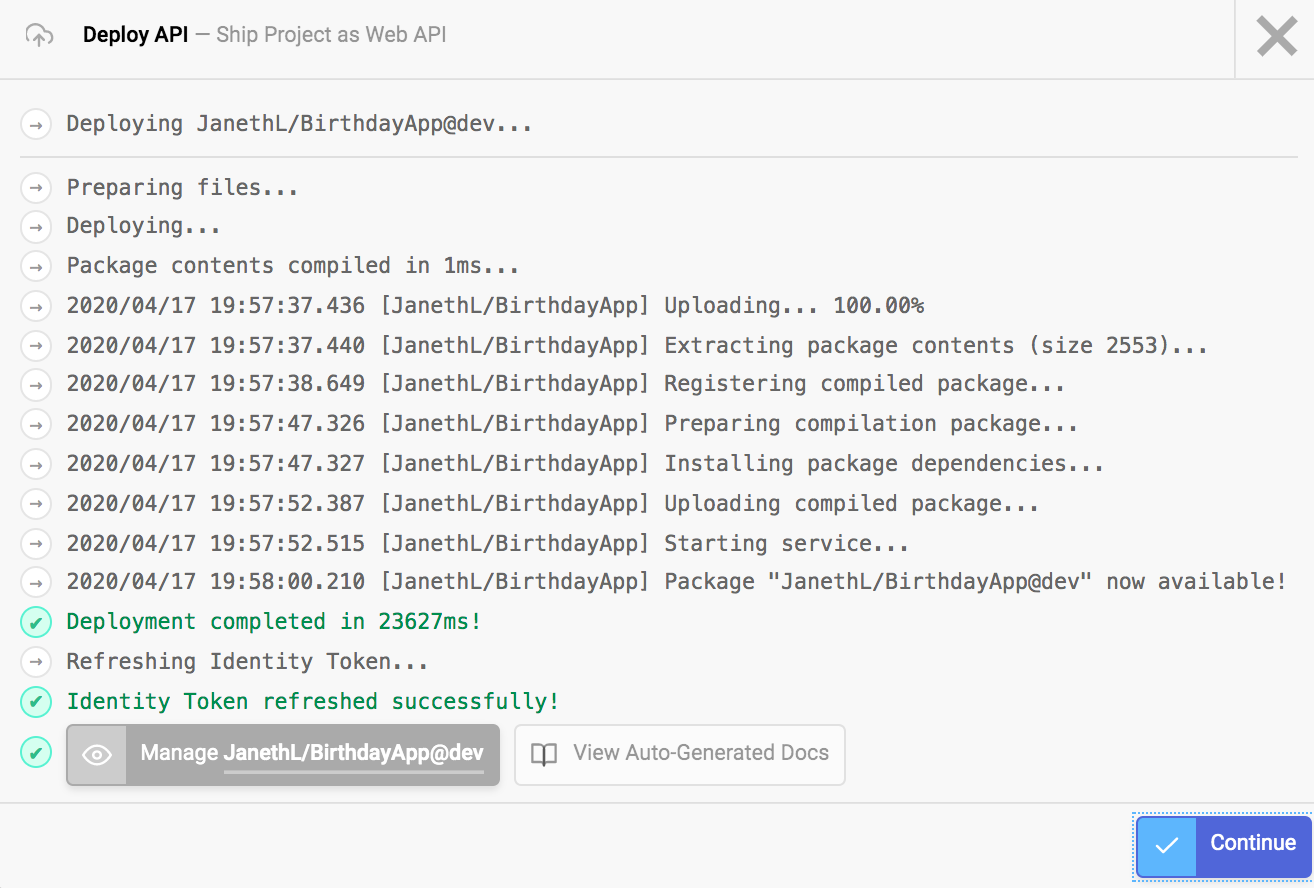The image size is (1314, 888).
Task: Click 'Ship Project as Web API' subtitle
Action: pyautogui.click(x=331, y=35)
